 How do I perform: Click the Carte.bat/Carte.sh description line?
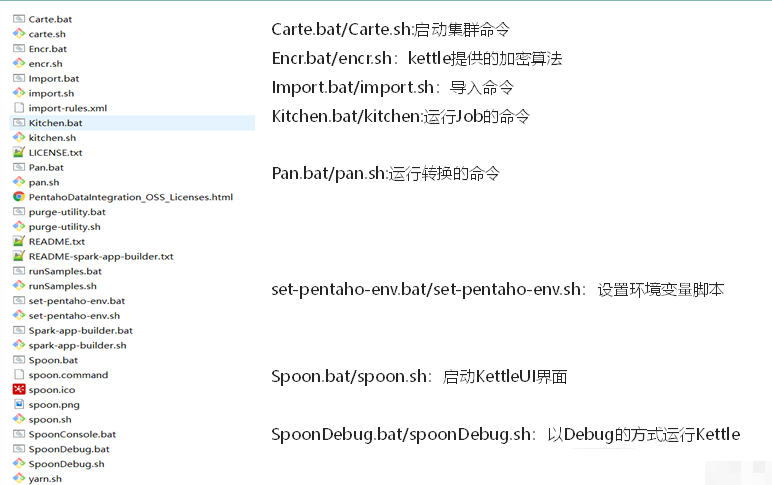(x=390, y=30)
